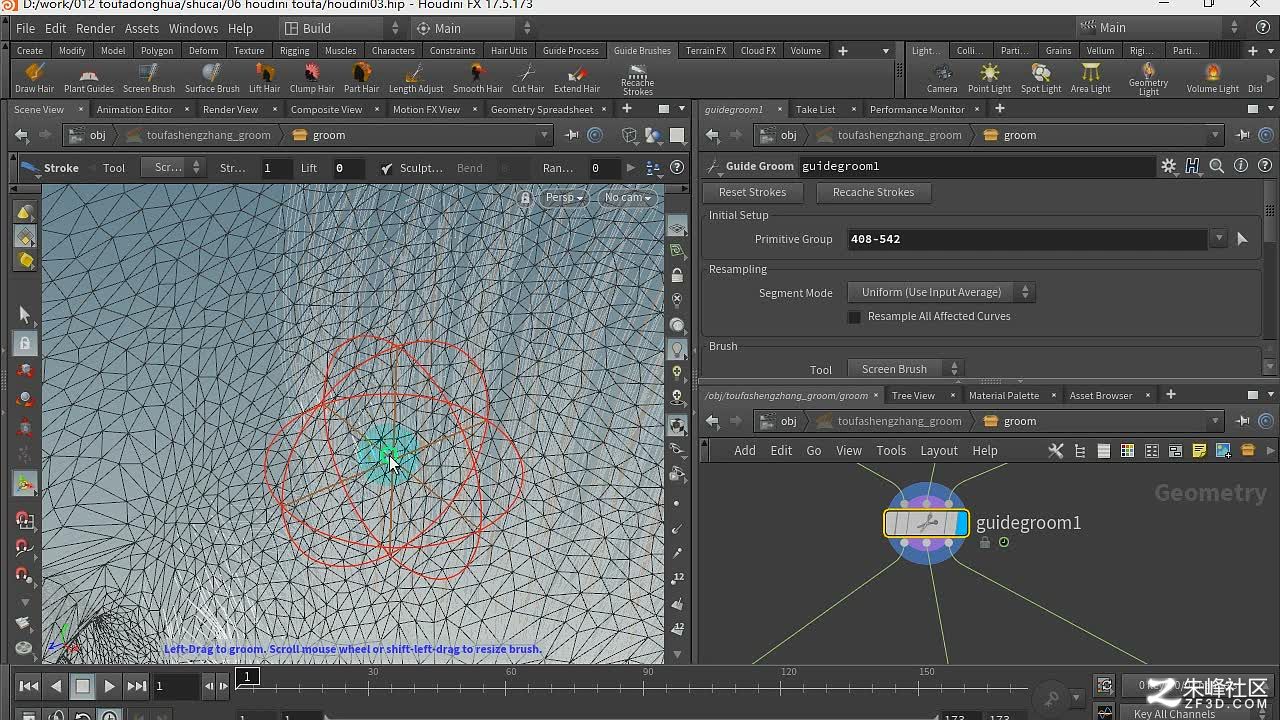Open viewport tool help question icon
The height and width of the screenshot is (720, 1280).
[x=677, y=168]
